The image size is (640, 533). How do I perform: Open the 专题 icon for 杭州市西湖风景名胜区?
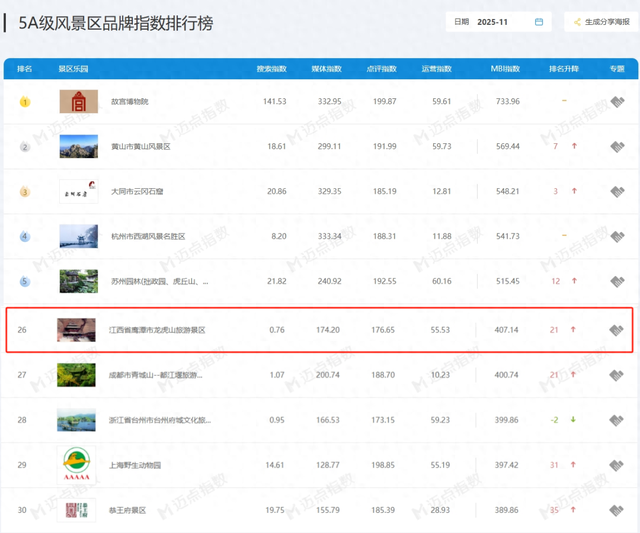617,236
